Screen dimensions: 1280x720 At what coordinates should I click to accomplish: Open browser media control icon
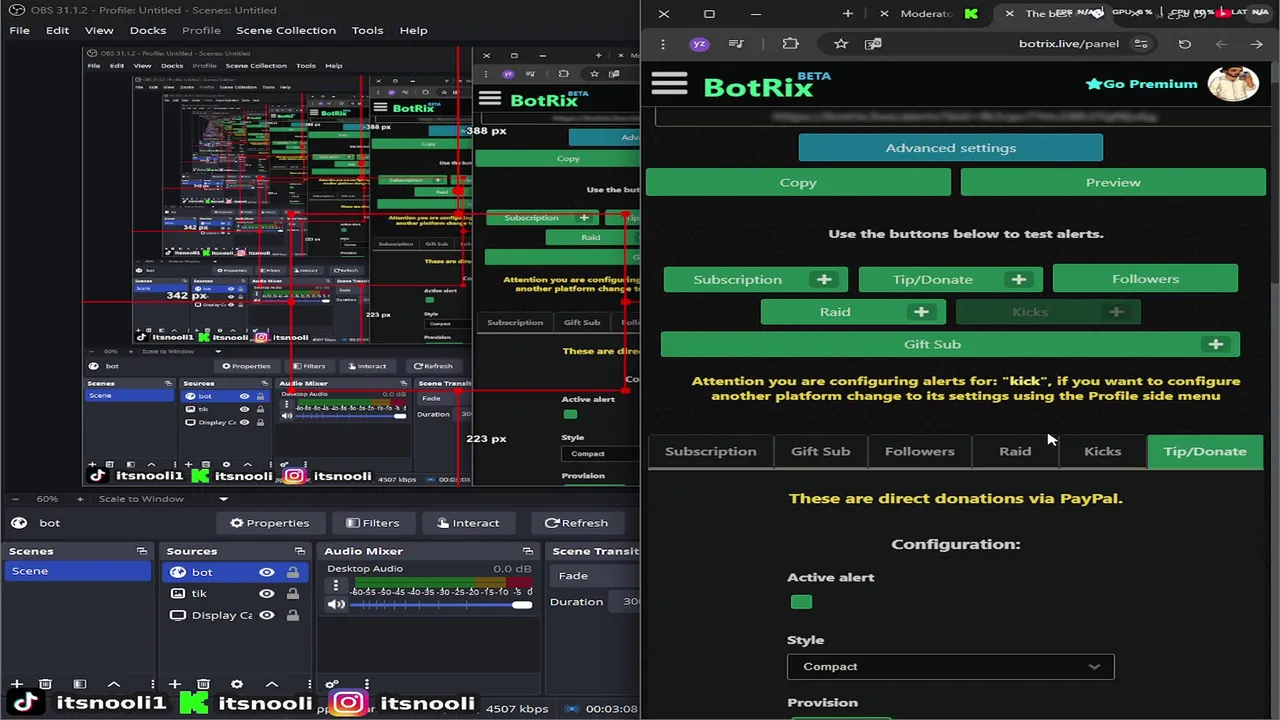coord(736,44)
